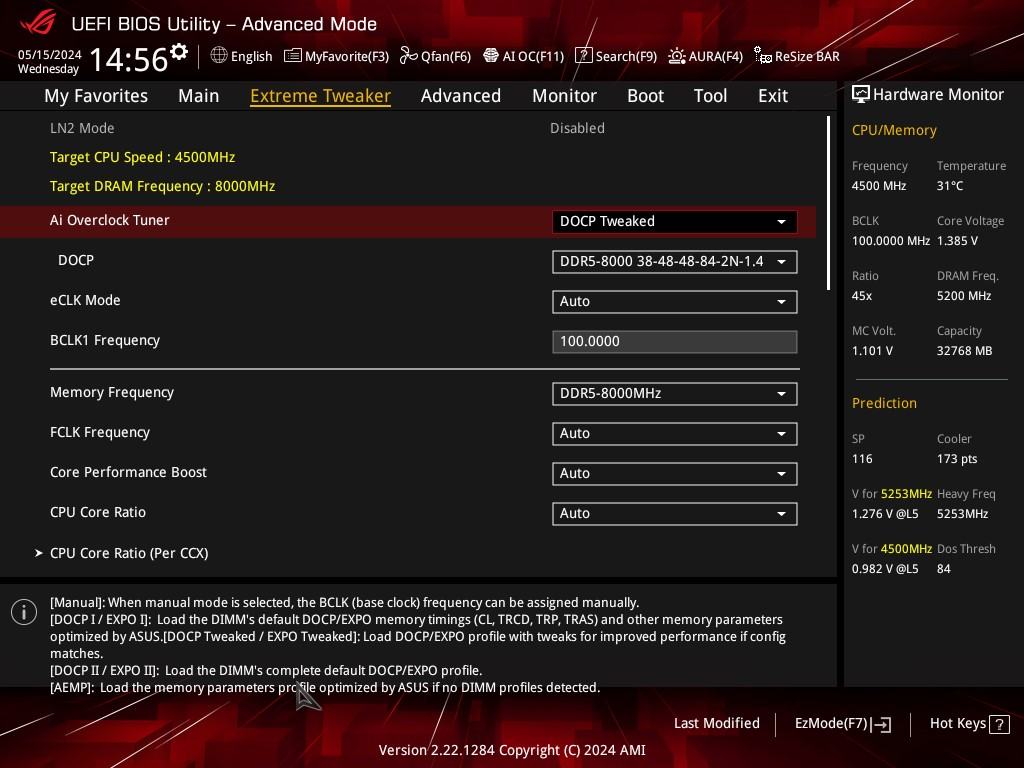This screenshot has height=768, width=1024.
Task: Open the FCLK Frequency dropdown
Action: point(675,434)
